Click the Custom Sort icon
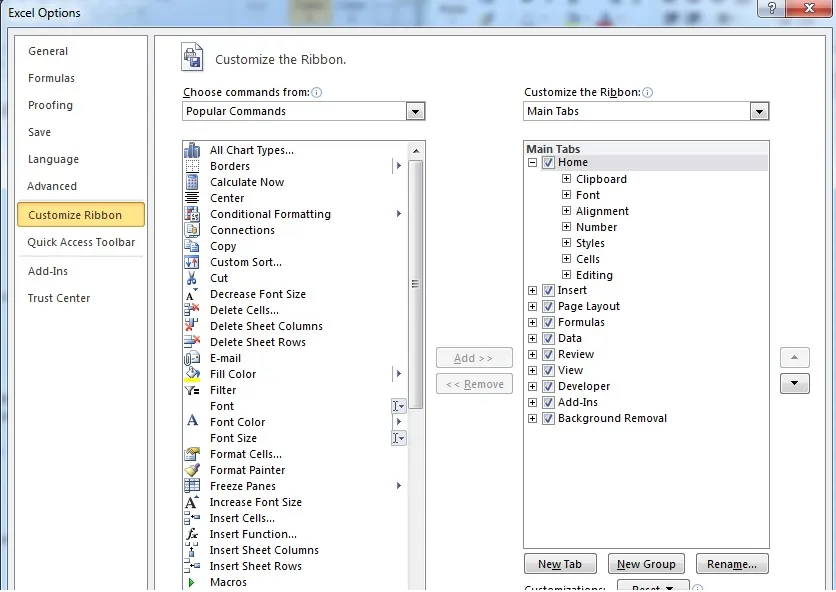The height and width of the screenshot is (592, 836). [192, 262]
